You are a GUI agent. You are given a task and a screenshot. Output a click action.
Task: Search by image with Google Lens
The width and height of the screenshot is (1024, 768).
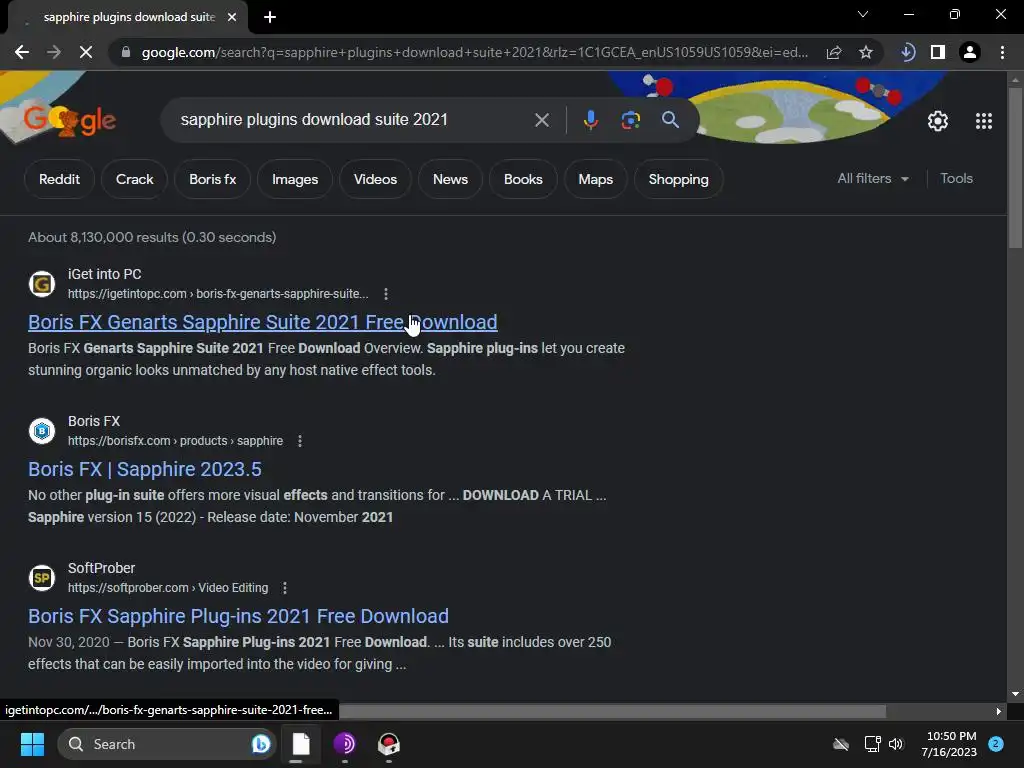click(x=630, y=120)
